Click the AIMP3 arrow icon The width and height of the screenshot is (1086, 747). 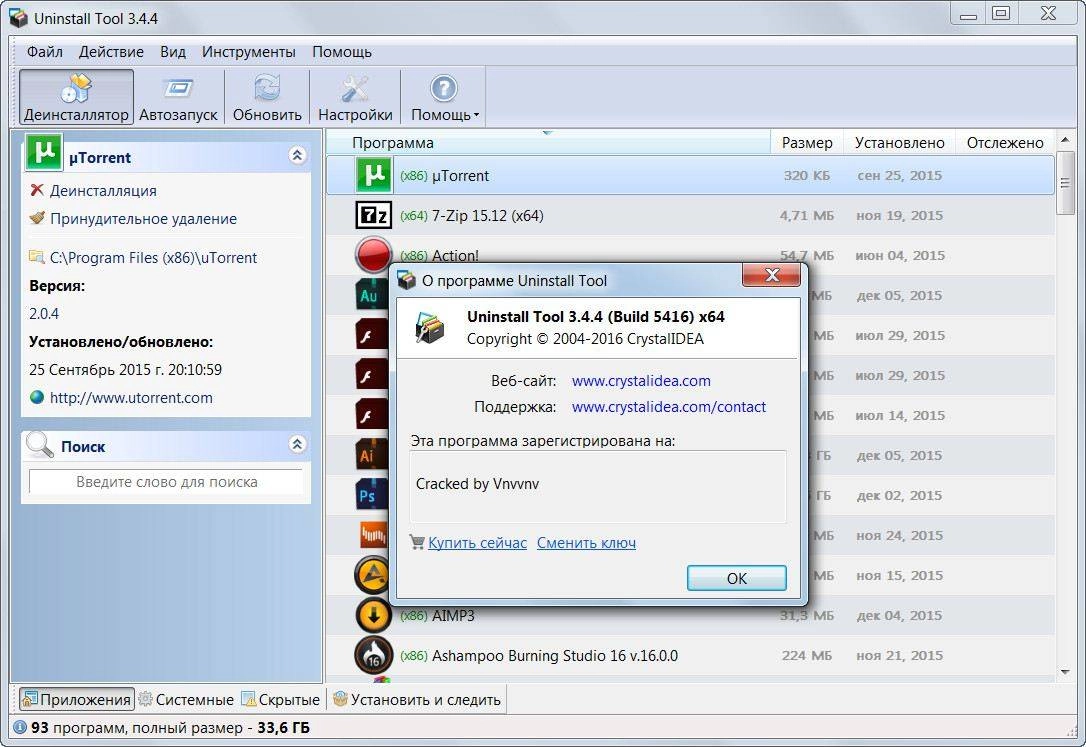pos(373,615)
